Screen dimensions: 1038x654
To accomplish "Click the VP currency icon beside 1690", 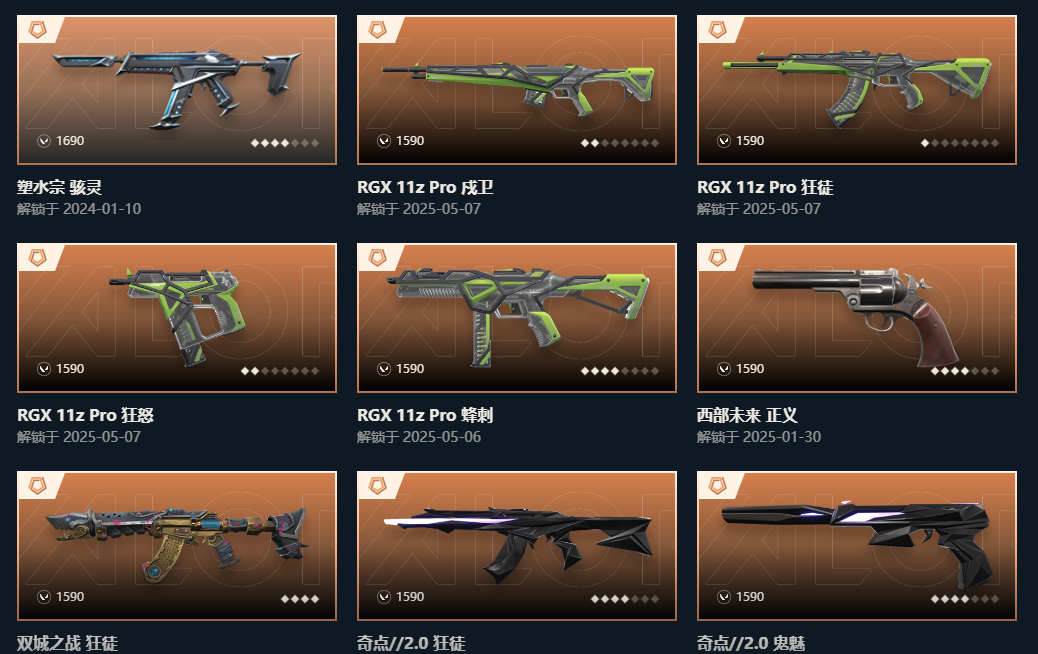I will tap(44, 141).
